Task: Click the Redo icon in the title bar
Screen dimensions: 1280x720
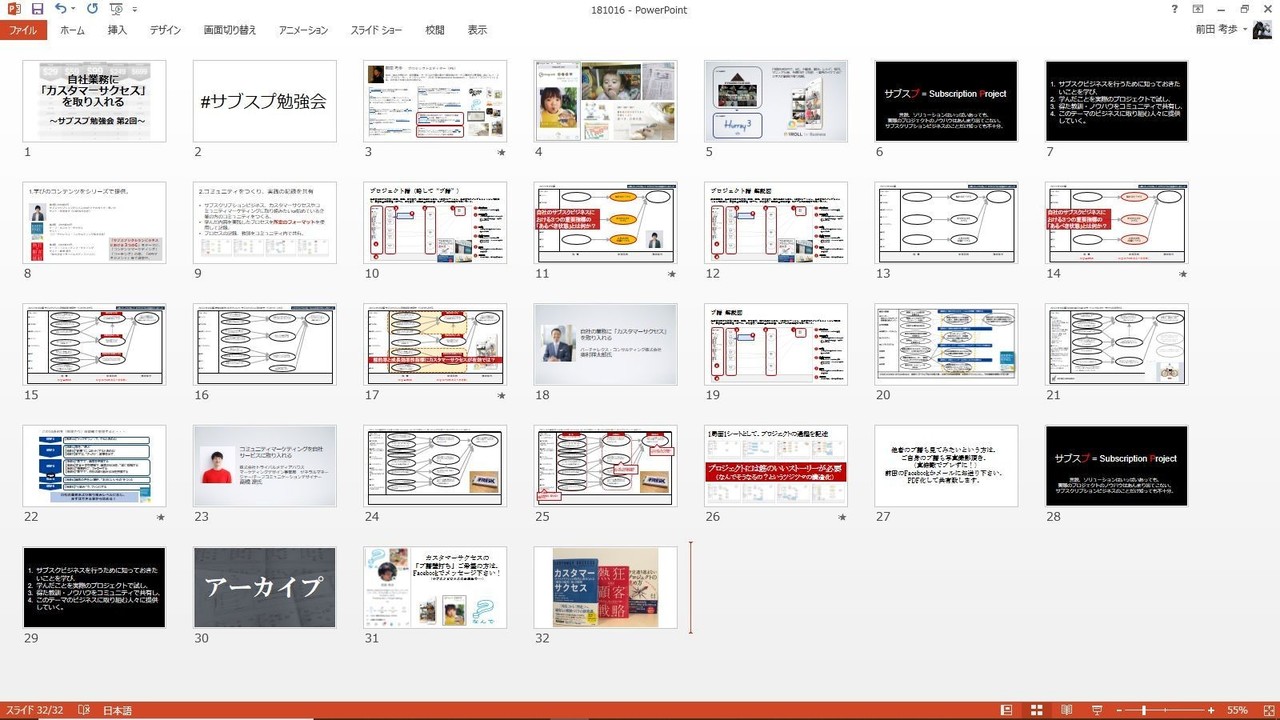Action: (x=92, y=9)
